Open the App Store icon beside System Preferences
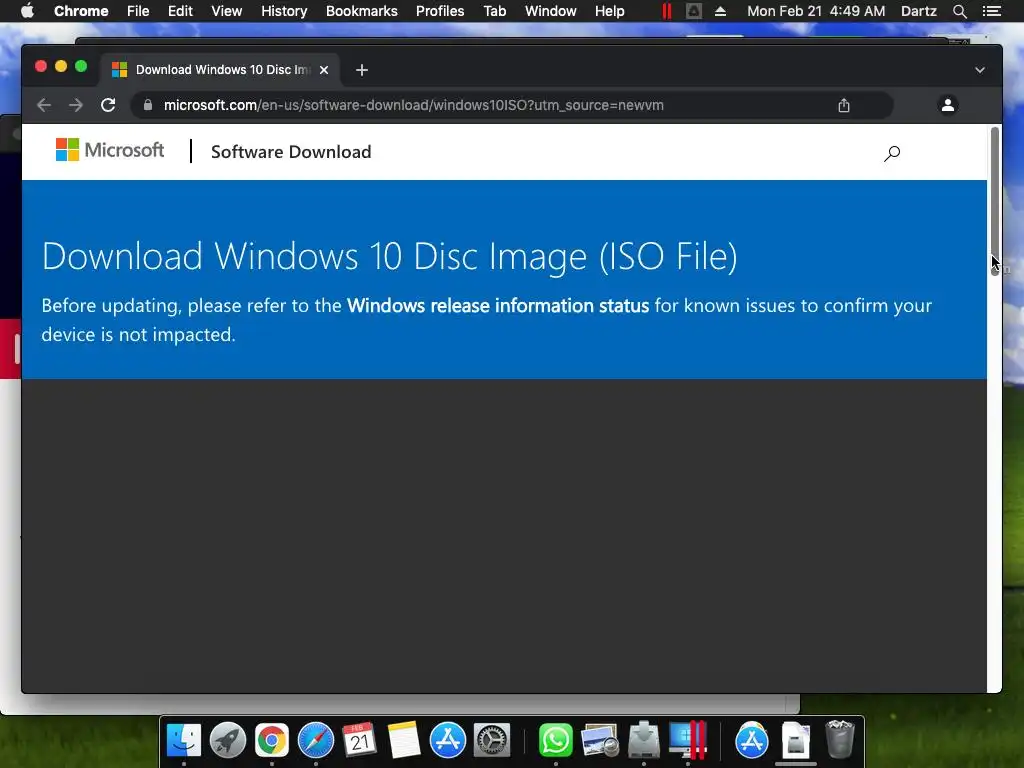The image size is (1024, 768). 447,740
